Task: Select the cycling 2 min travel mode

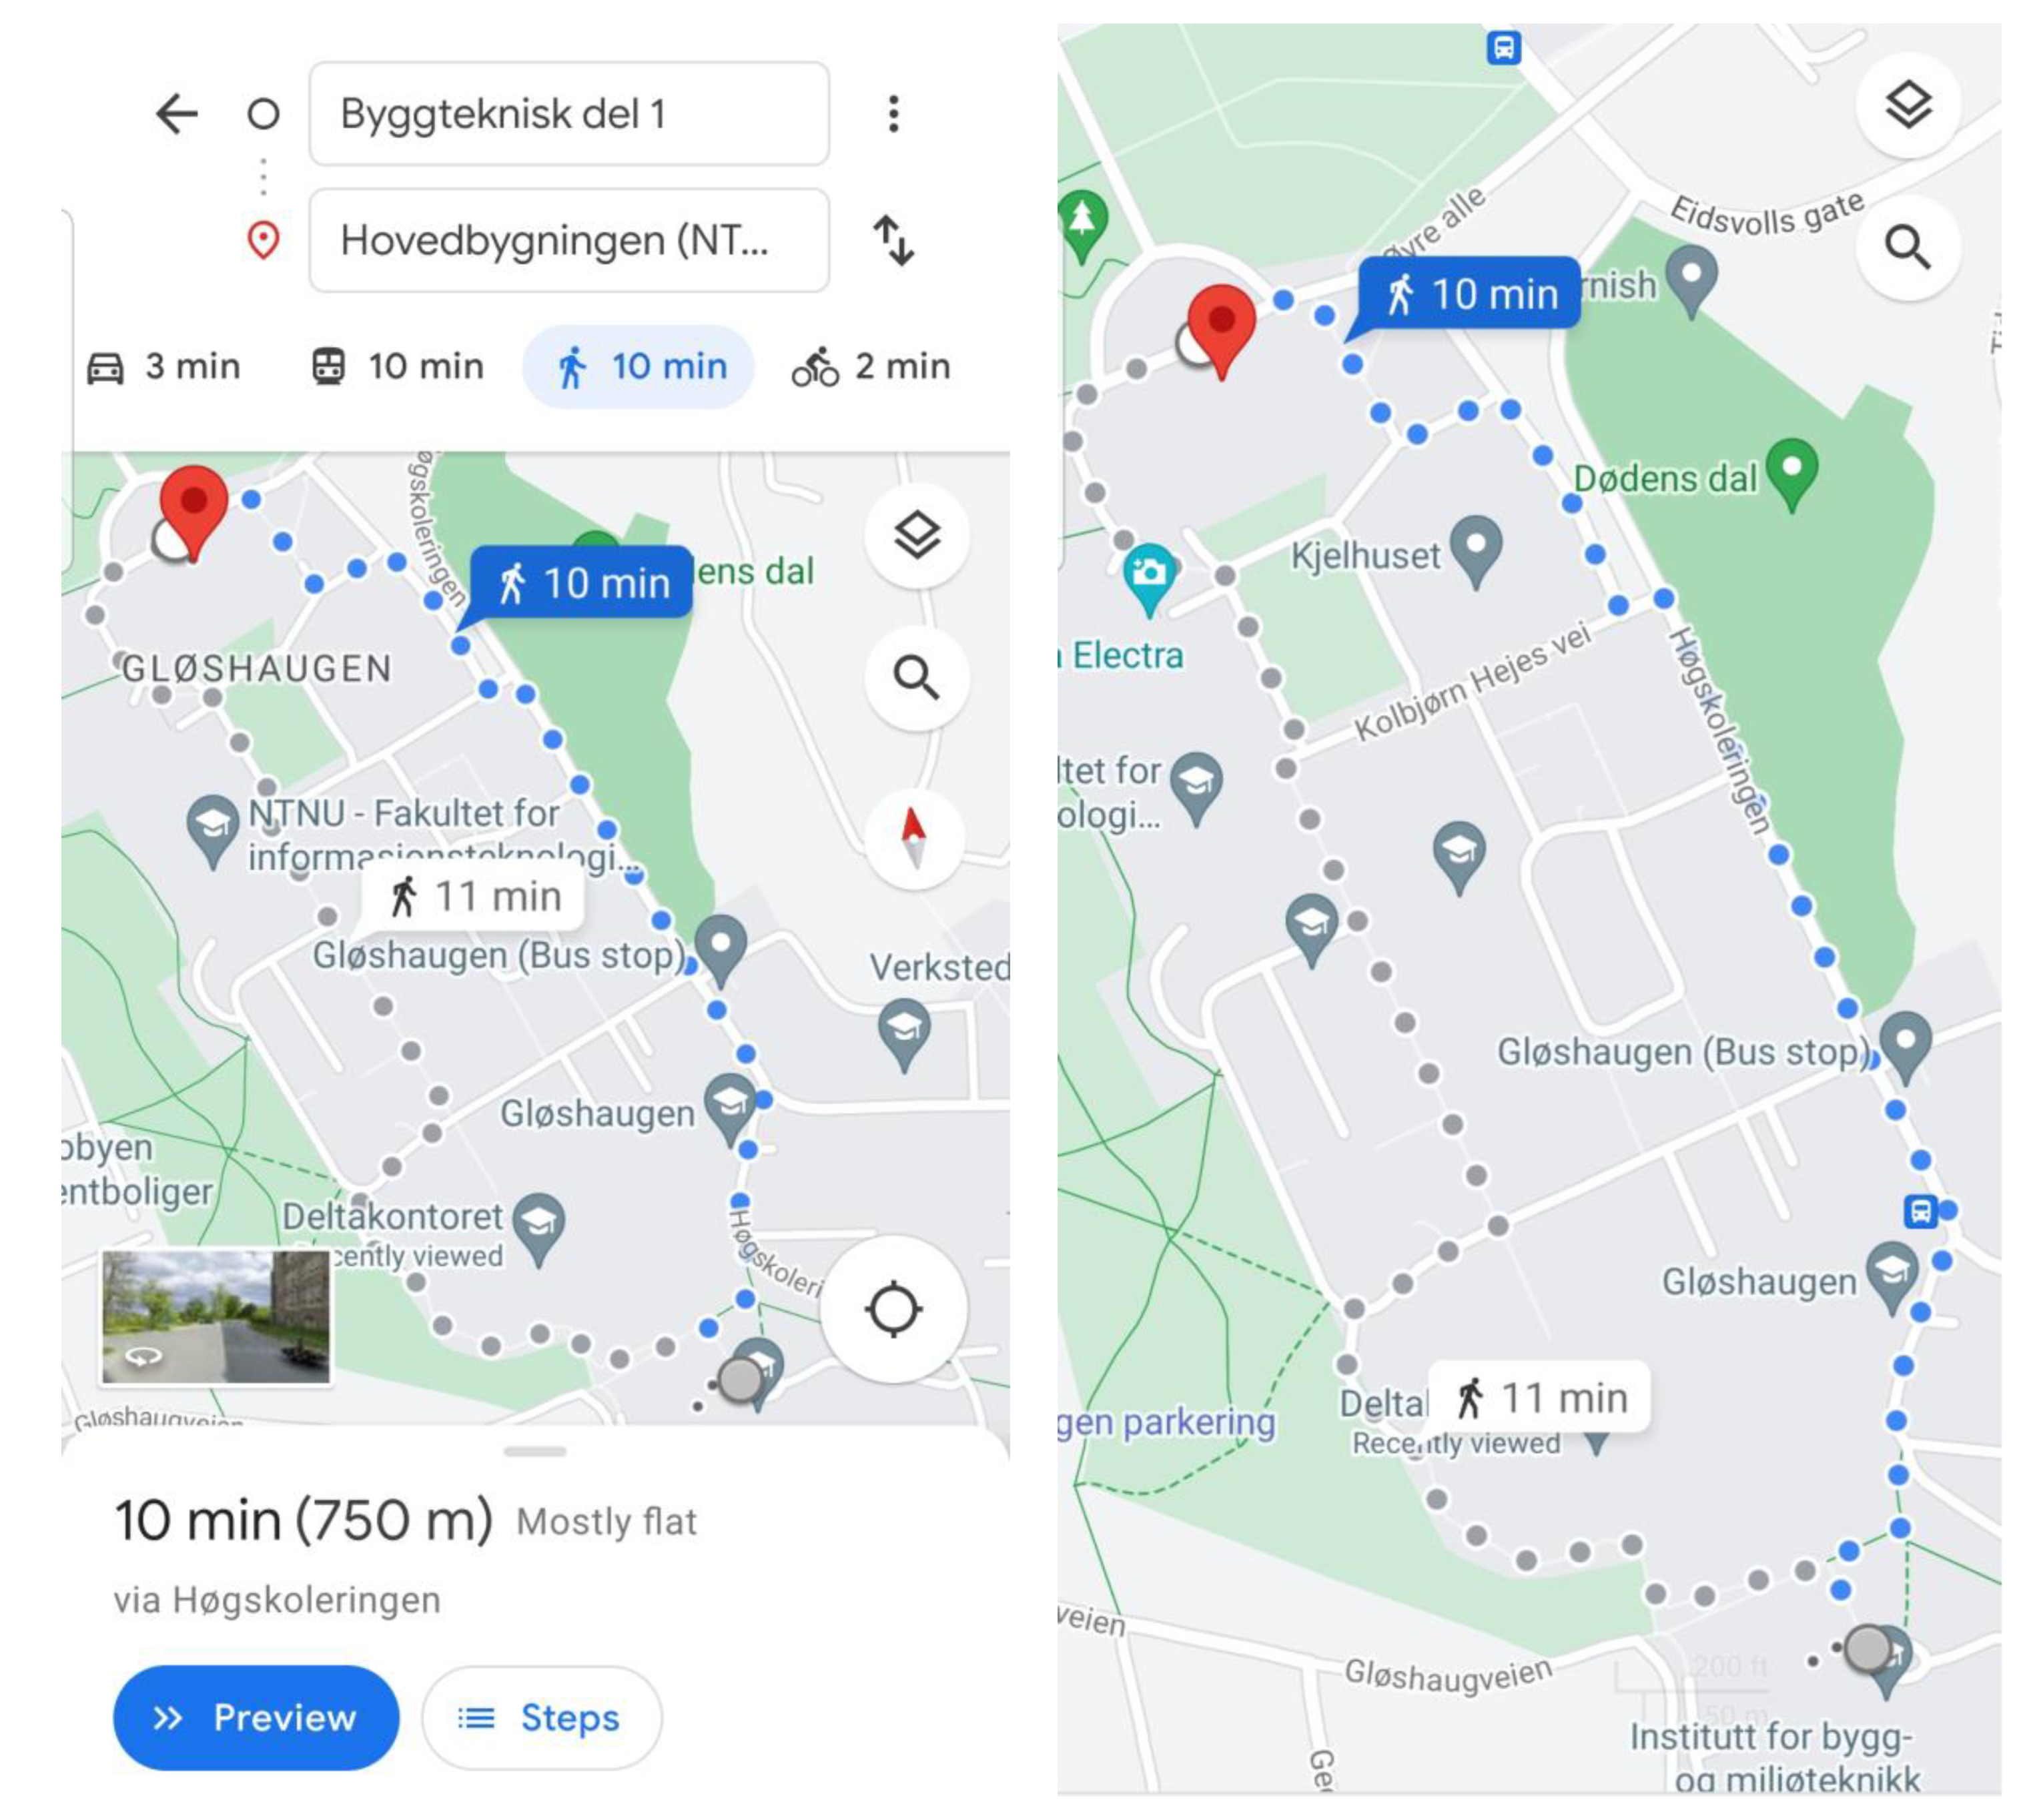Action: coord(871,367)
